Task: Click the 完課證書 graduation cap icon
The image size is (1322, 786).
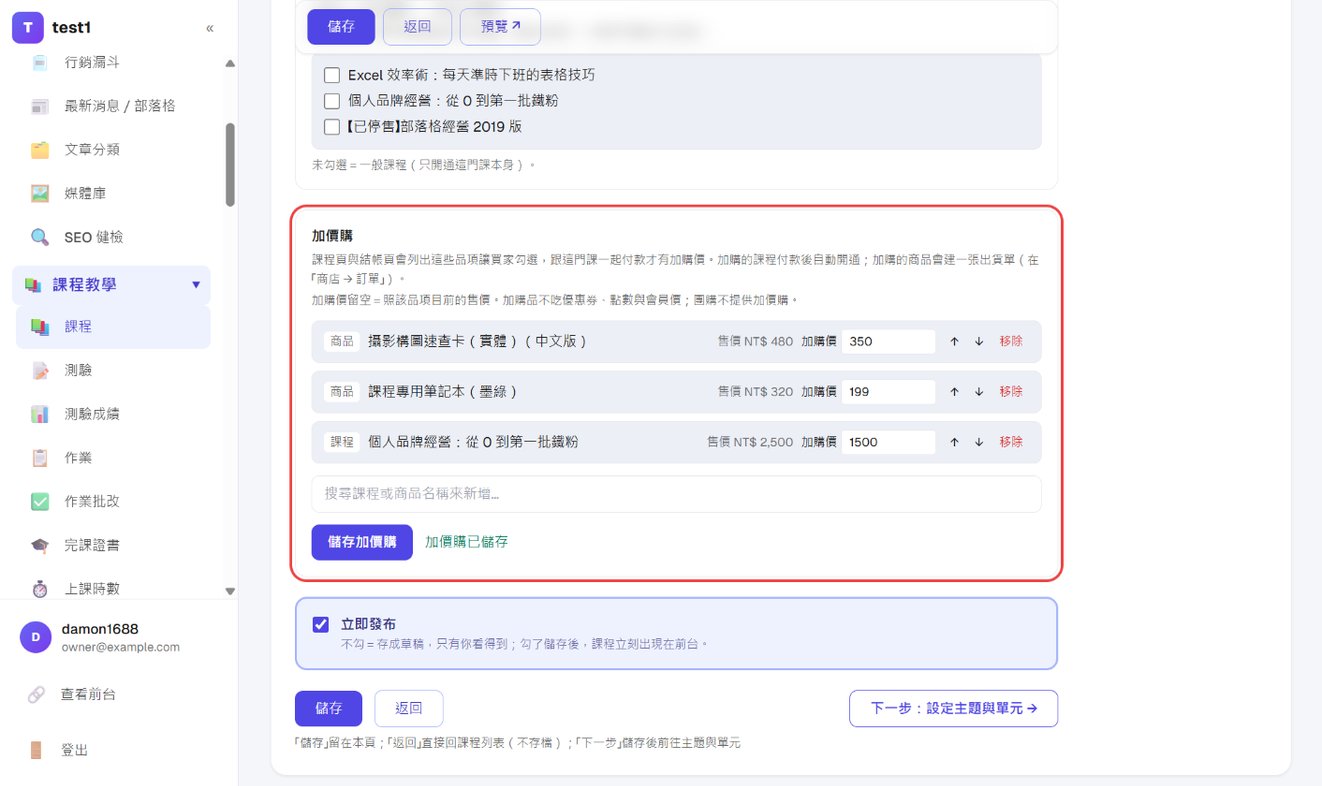Action: click(40, 546)
